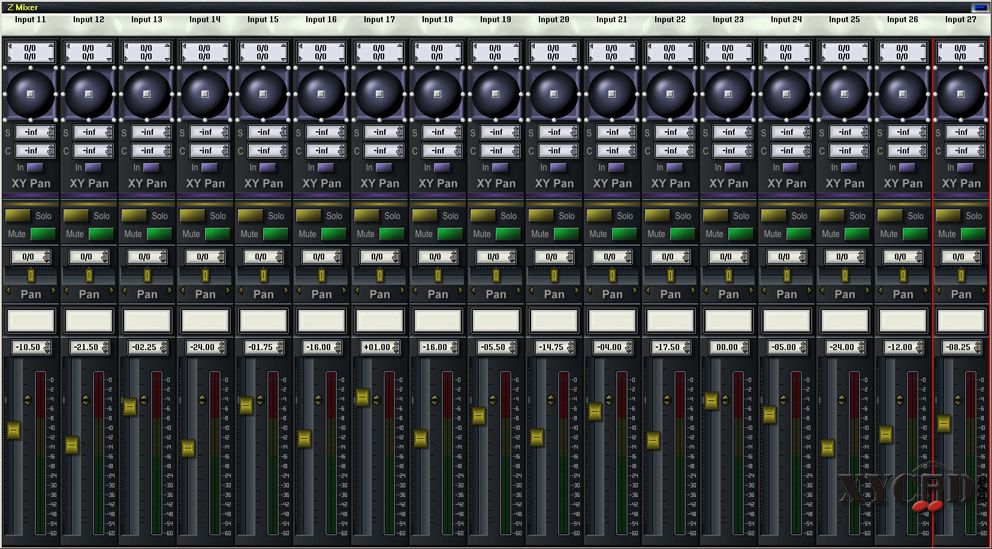Click fader nudge arrows beside Input 16 fader
The width and height of the screenshot is (992, 549).
(318, 400)
